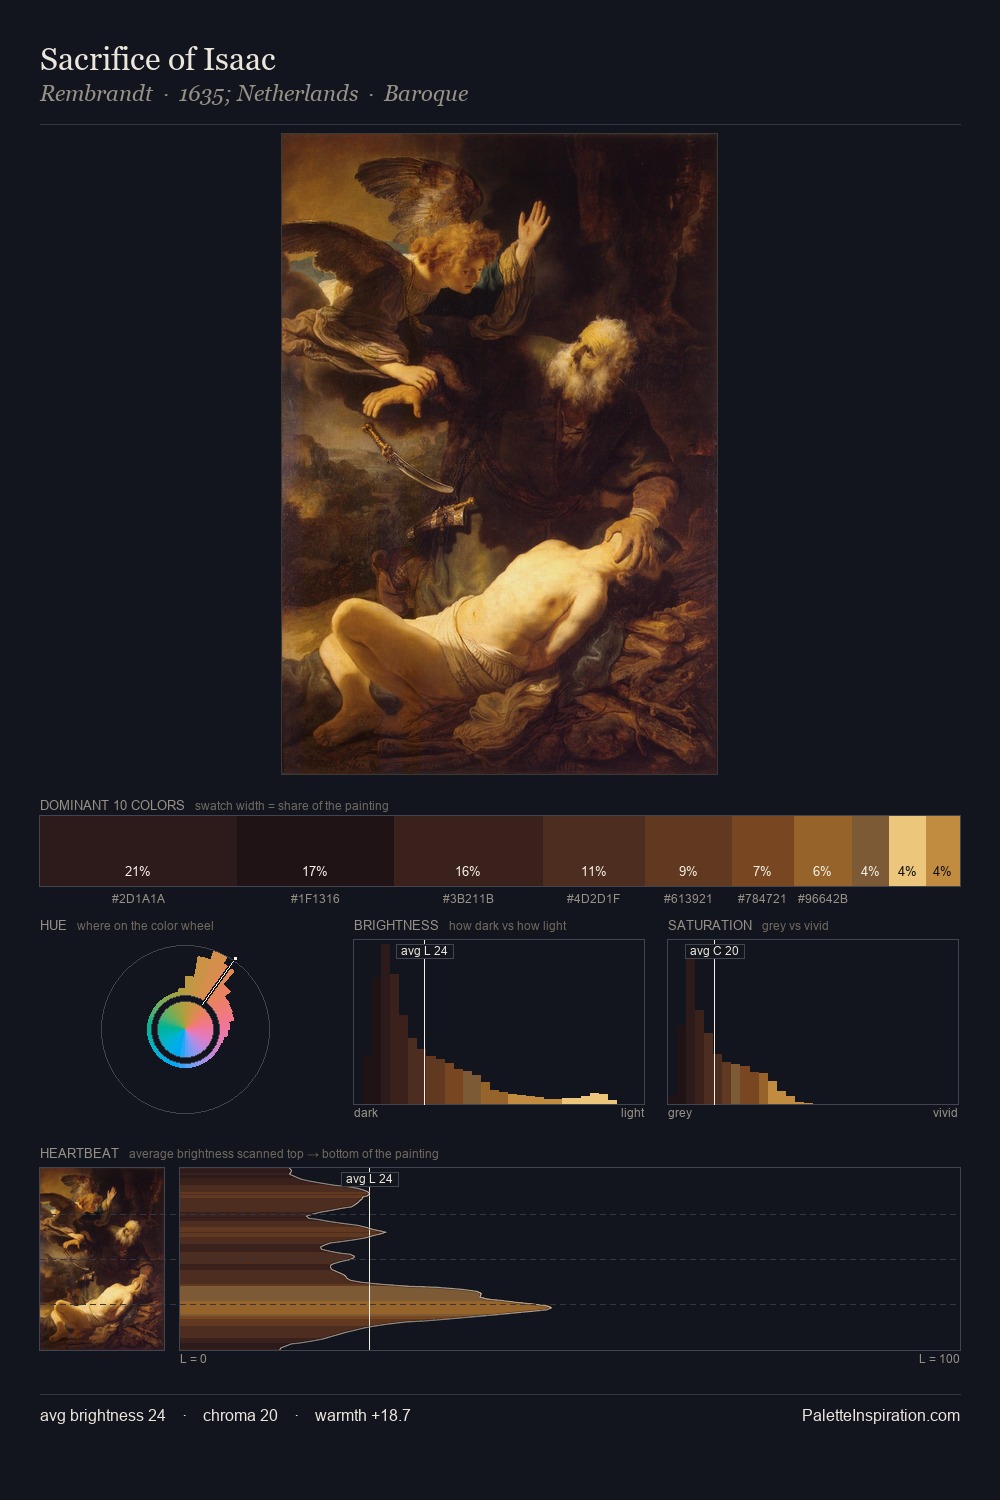1000x1500 pixels.
Task: Select the pale yellow 4% swatch
Action: click(x=907, y=851)
